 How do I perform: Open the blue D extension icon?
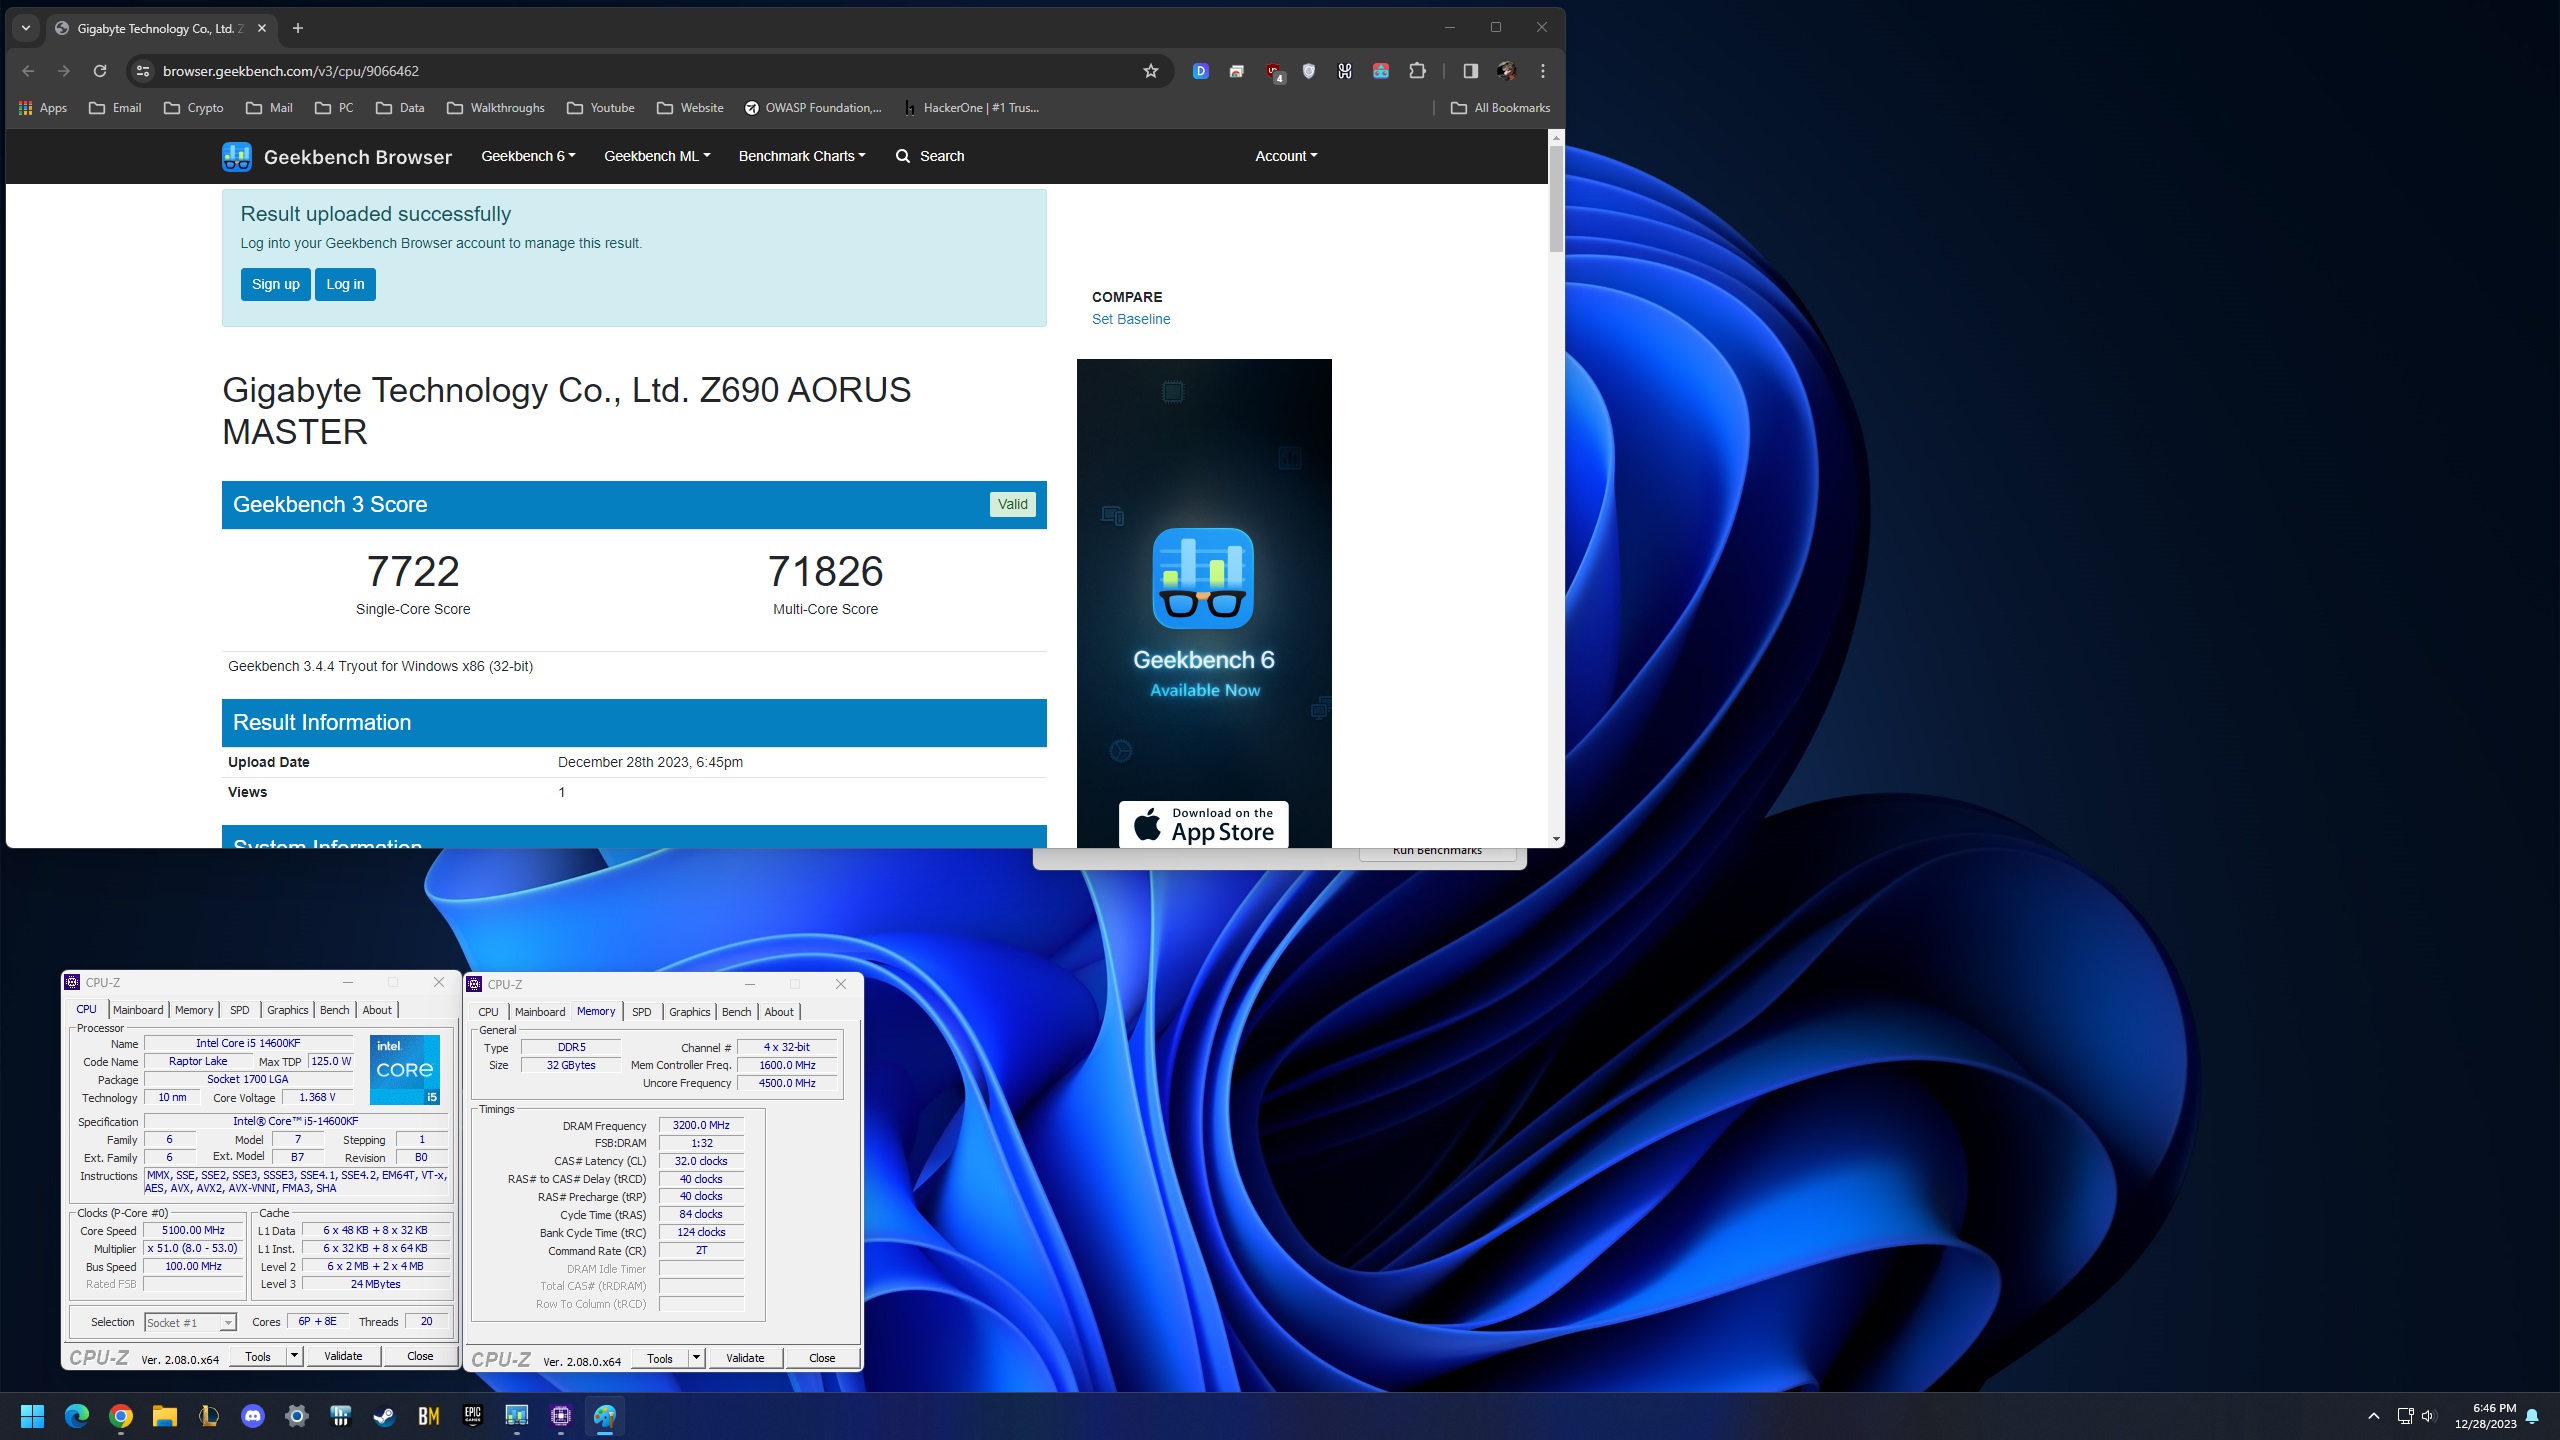click(1201, 71)
